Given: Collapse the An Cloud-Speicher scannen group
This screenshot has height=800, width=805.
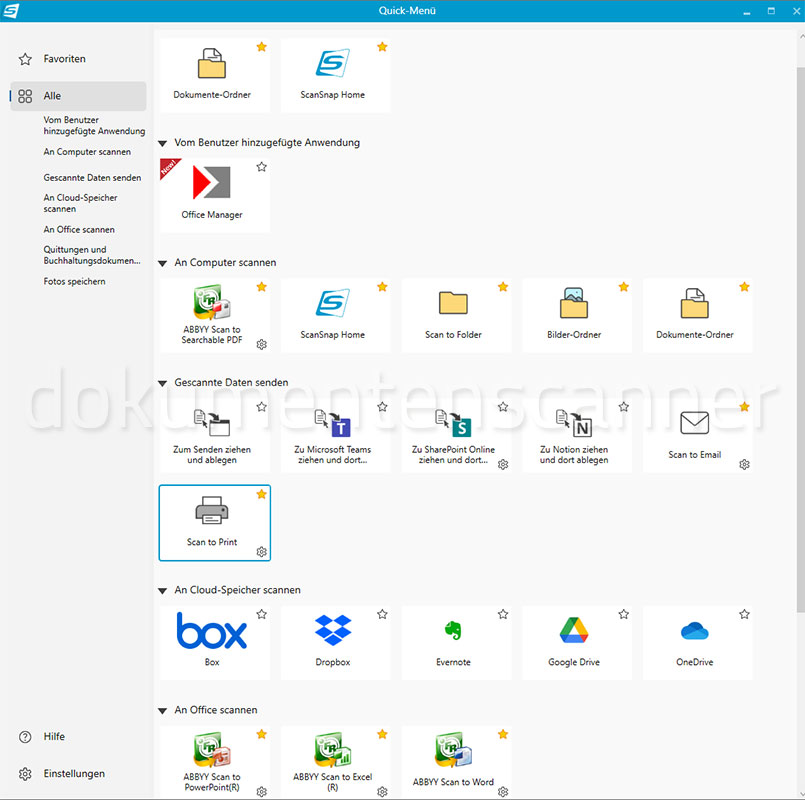Looking at the screenshot, I should (164, 591).
